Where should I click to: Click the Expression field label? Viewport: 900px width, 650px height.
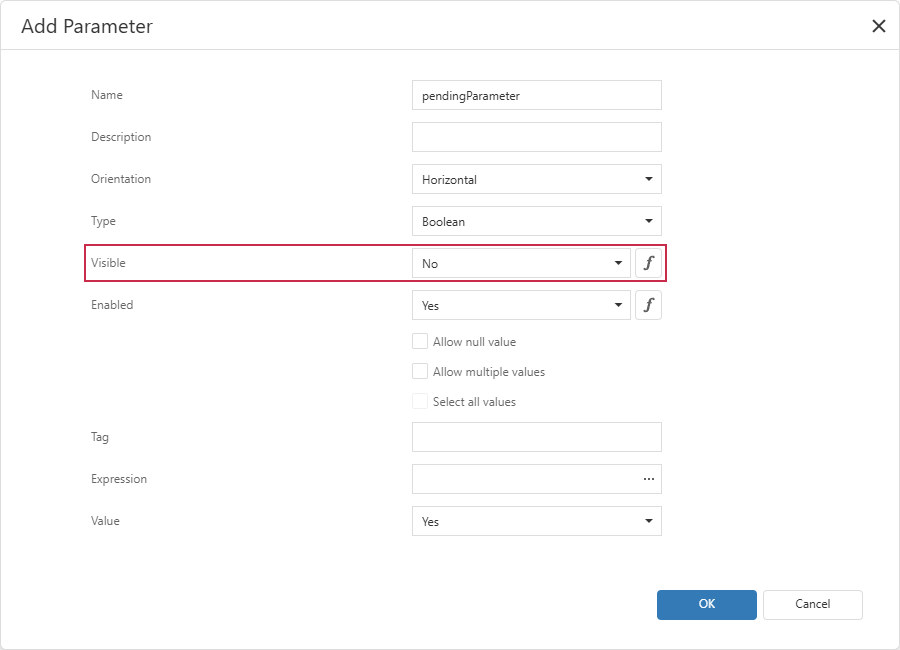tap(119, 479)
